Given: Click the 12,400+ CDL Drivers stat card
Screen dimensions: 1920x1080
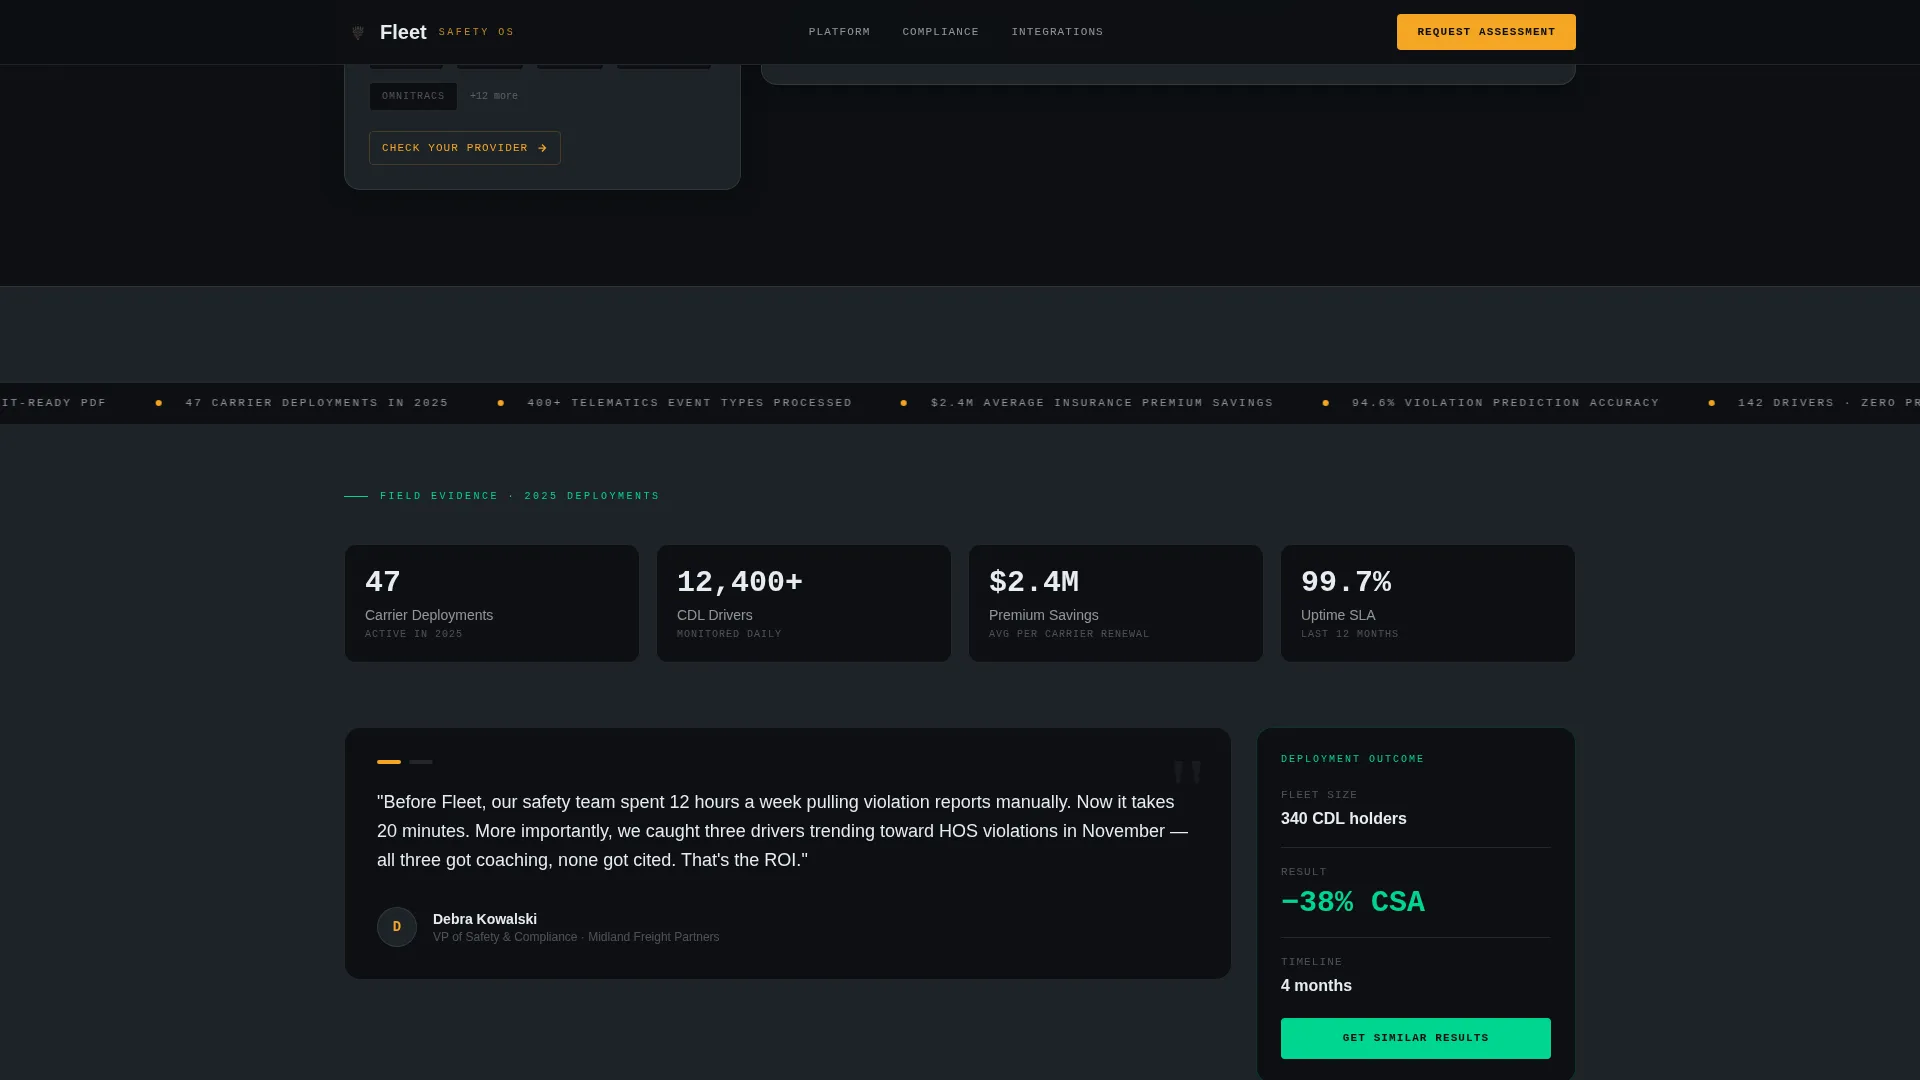Looking at the screenshot, I should [804, 603].
